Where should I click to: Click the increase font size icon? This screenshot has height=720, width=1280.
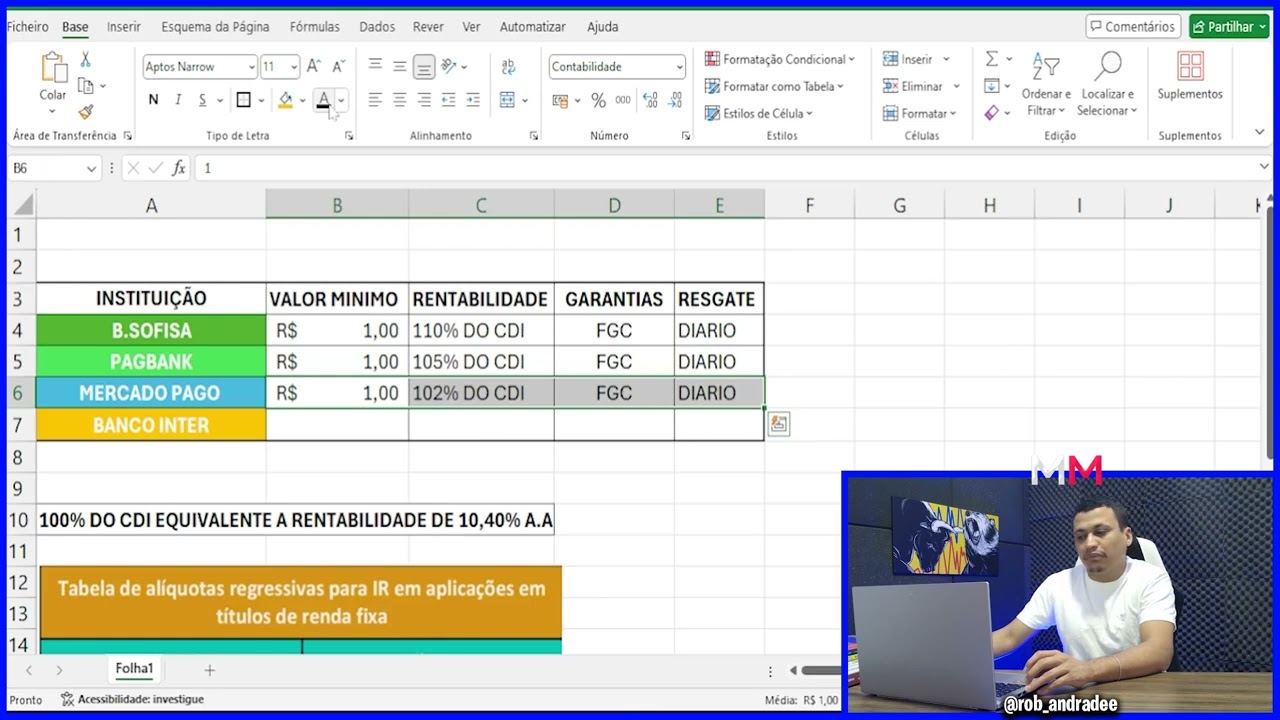314,67
